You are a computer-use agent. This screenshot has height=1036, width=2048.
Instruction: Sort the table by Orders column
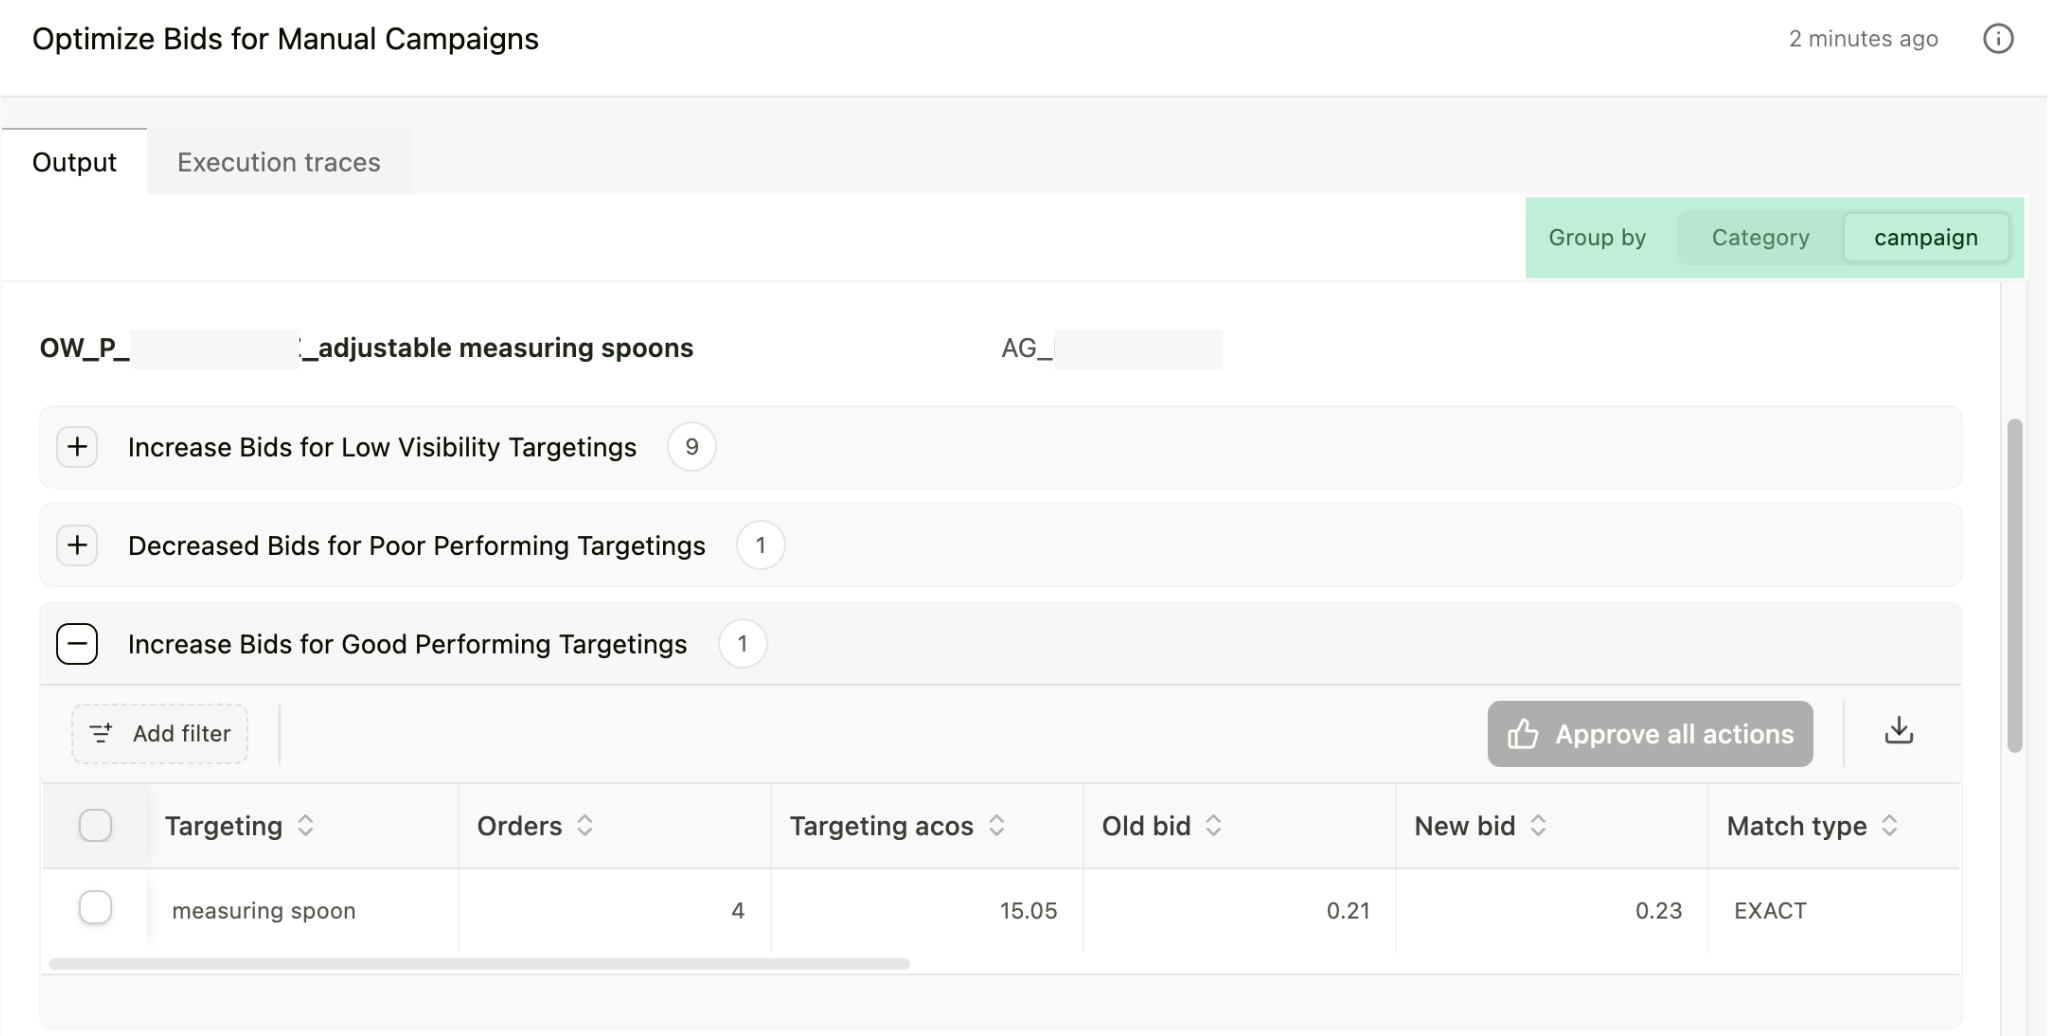pos(584,825)
